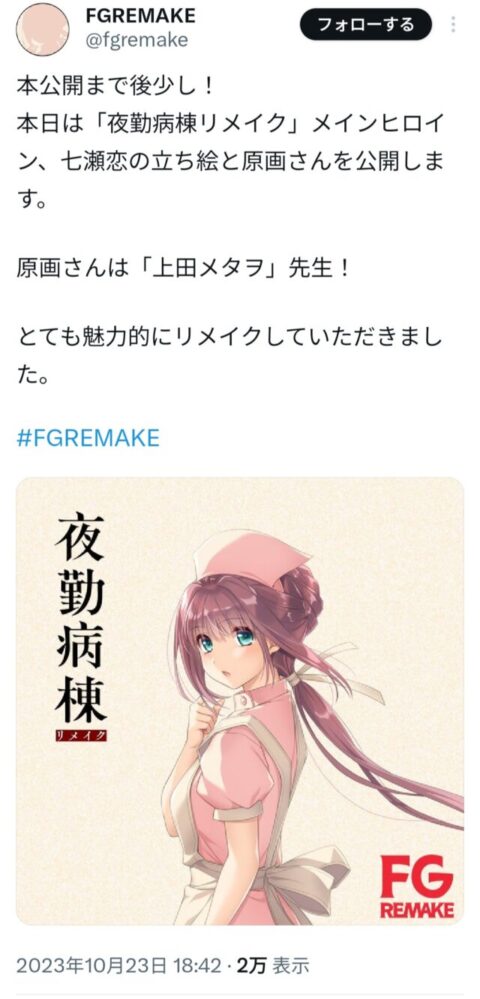Open the 2万 表示 view count
This screenshot has width=480, height=999.
pyautogui.click(x=273, y=965)
